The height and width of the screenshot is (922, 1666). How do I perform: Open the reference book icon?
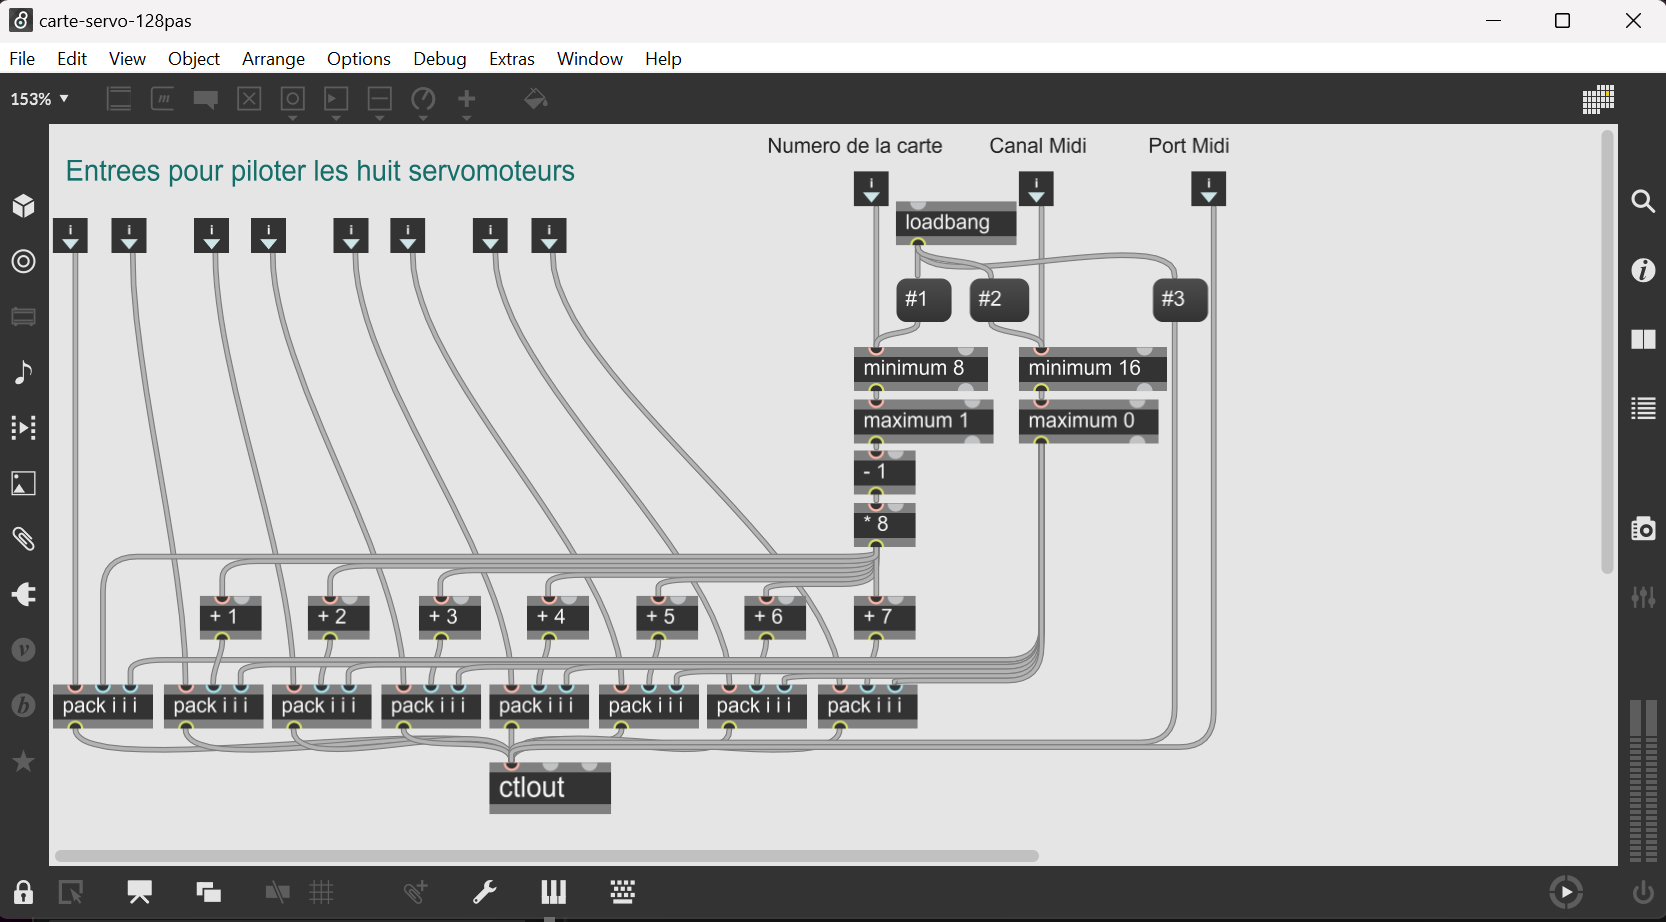pos(1643,339)
